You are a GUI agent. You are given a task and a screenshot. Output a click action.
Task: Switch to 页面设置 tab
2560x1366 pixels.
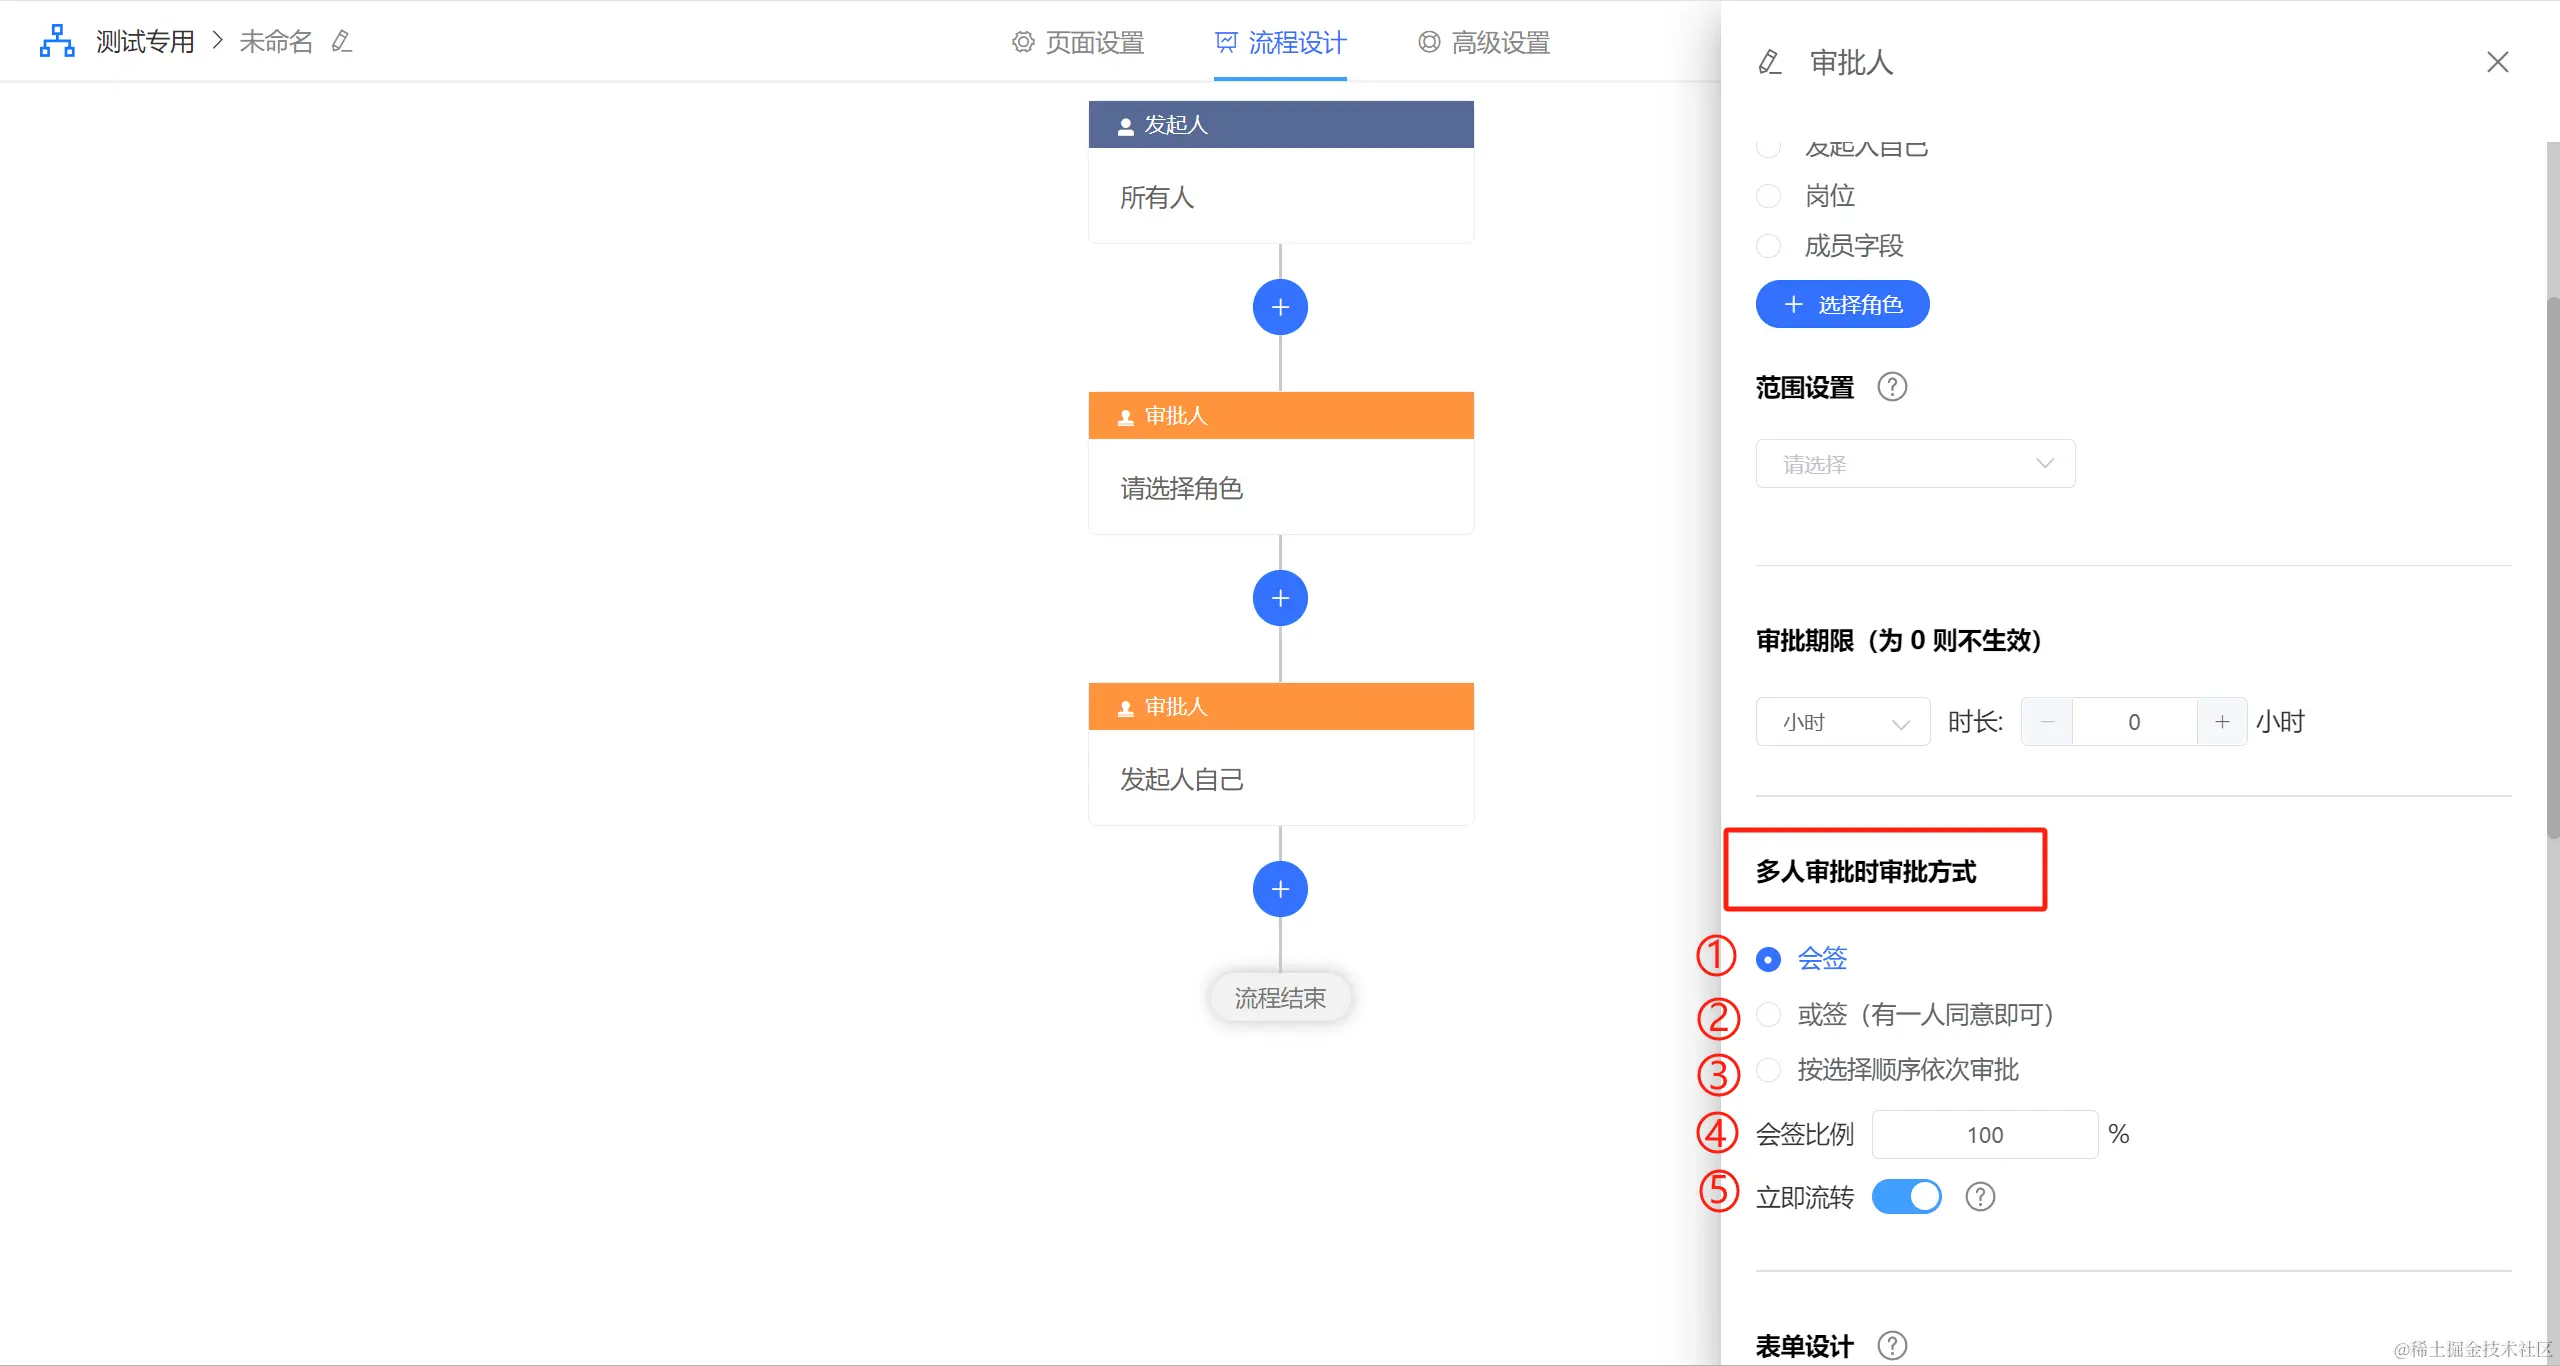click(x=1078, y=42)
